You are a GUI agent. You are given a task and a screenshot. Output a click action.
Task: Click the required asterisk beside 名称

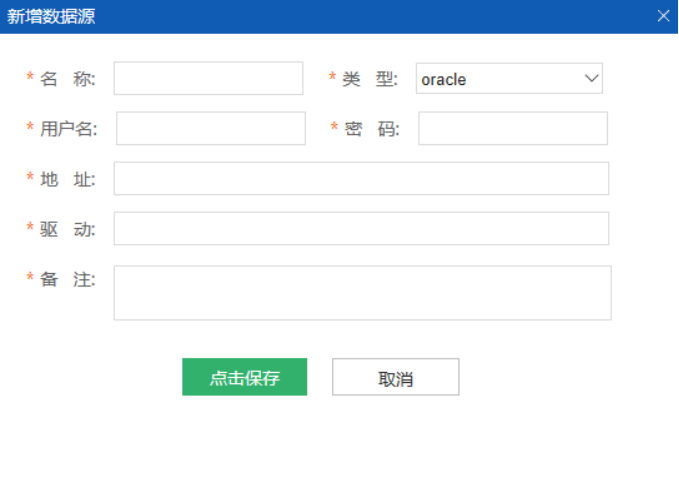(x=30, y=79)
